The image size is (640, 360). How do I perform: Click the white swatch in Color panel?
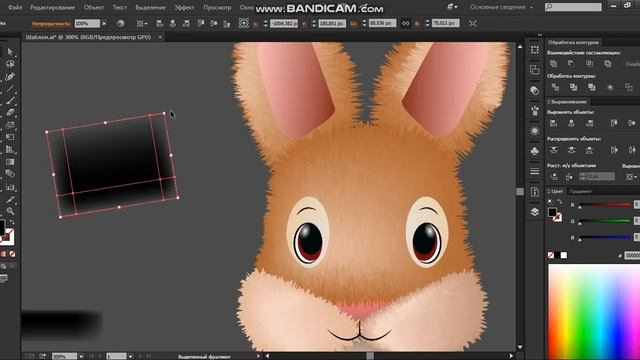[x=564, y=255]
